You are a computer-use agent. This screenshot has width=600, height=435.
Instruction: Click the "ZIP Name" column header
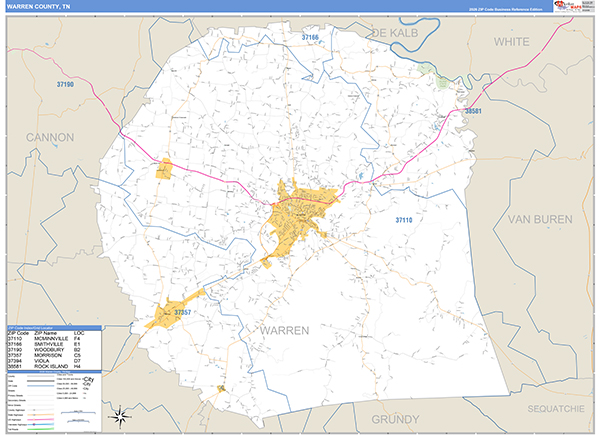pos(46,333)
